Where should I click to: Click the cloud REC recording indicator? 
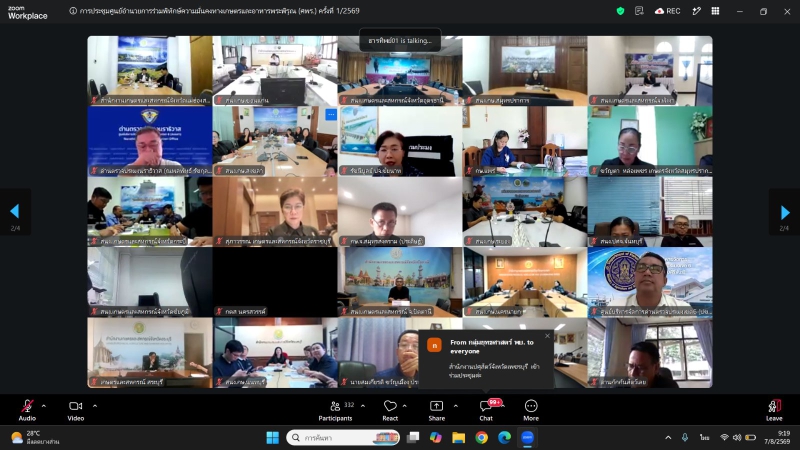click(x=668, y=11)
